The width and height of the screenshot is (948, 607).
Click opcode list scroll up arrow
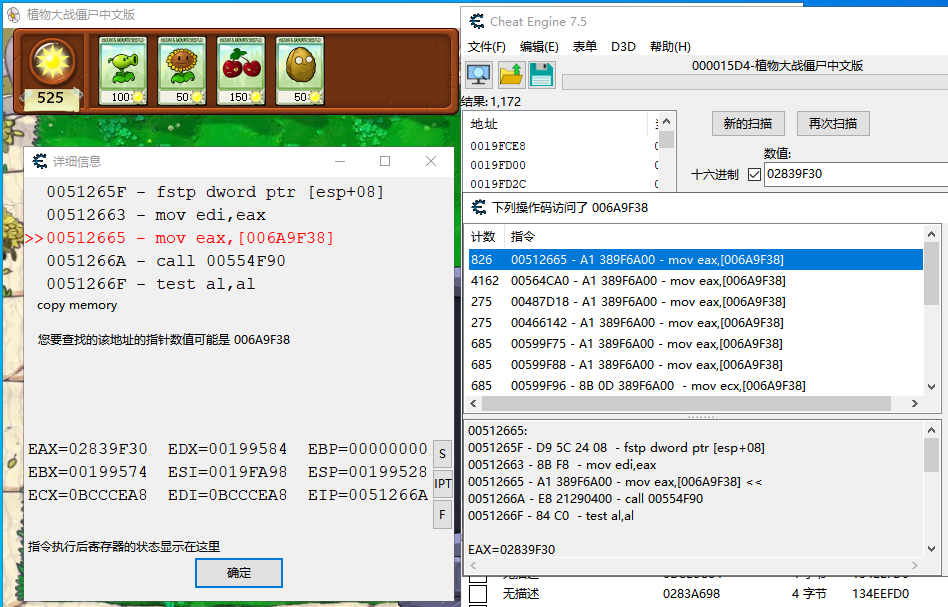pyautogui.click(x=931, y=234)
